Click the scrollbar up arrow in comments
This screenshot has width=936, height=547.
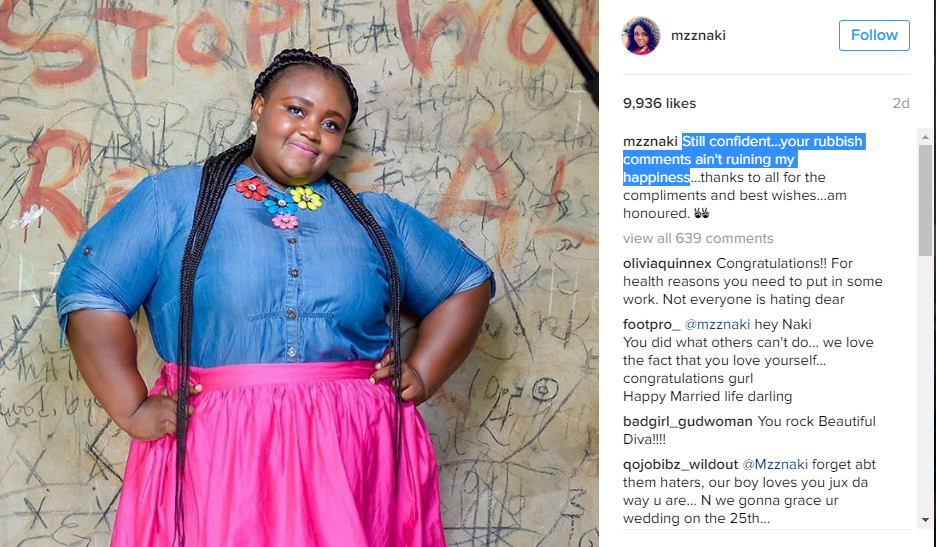925,137
